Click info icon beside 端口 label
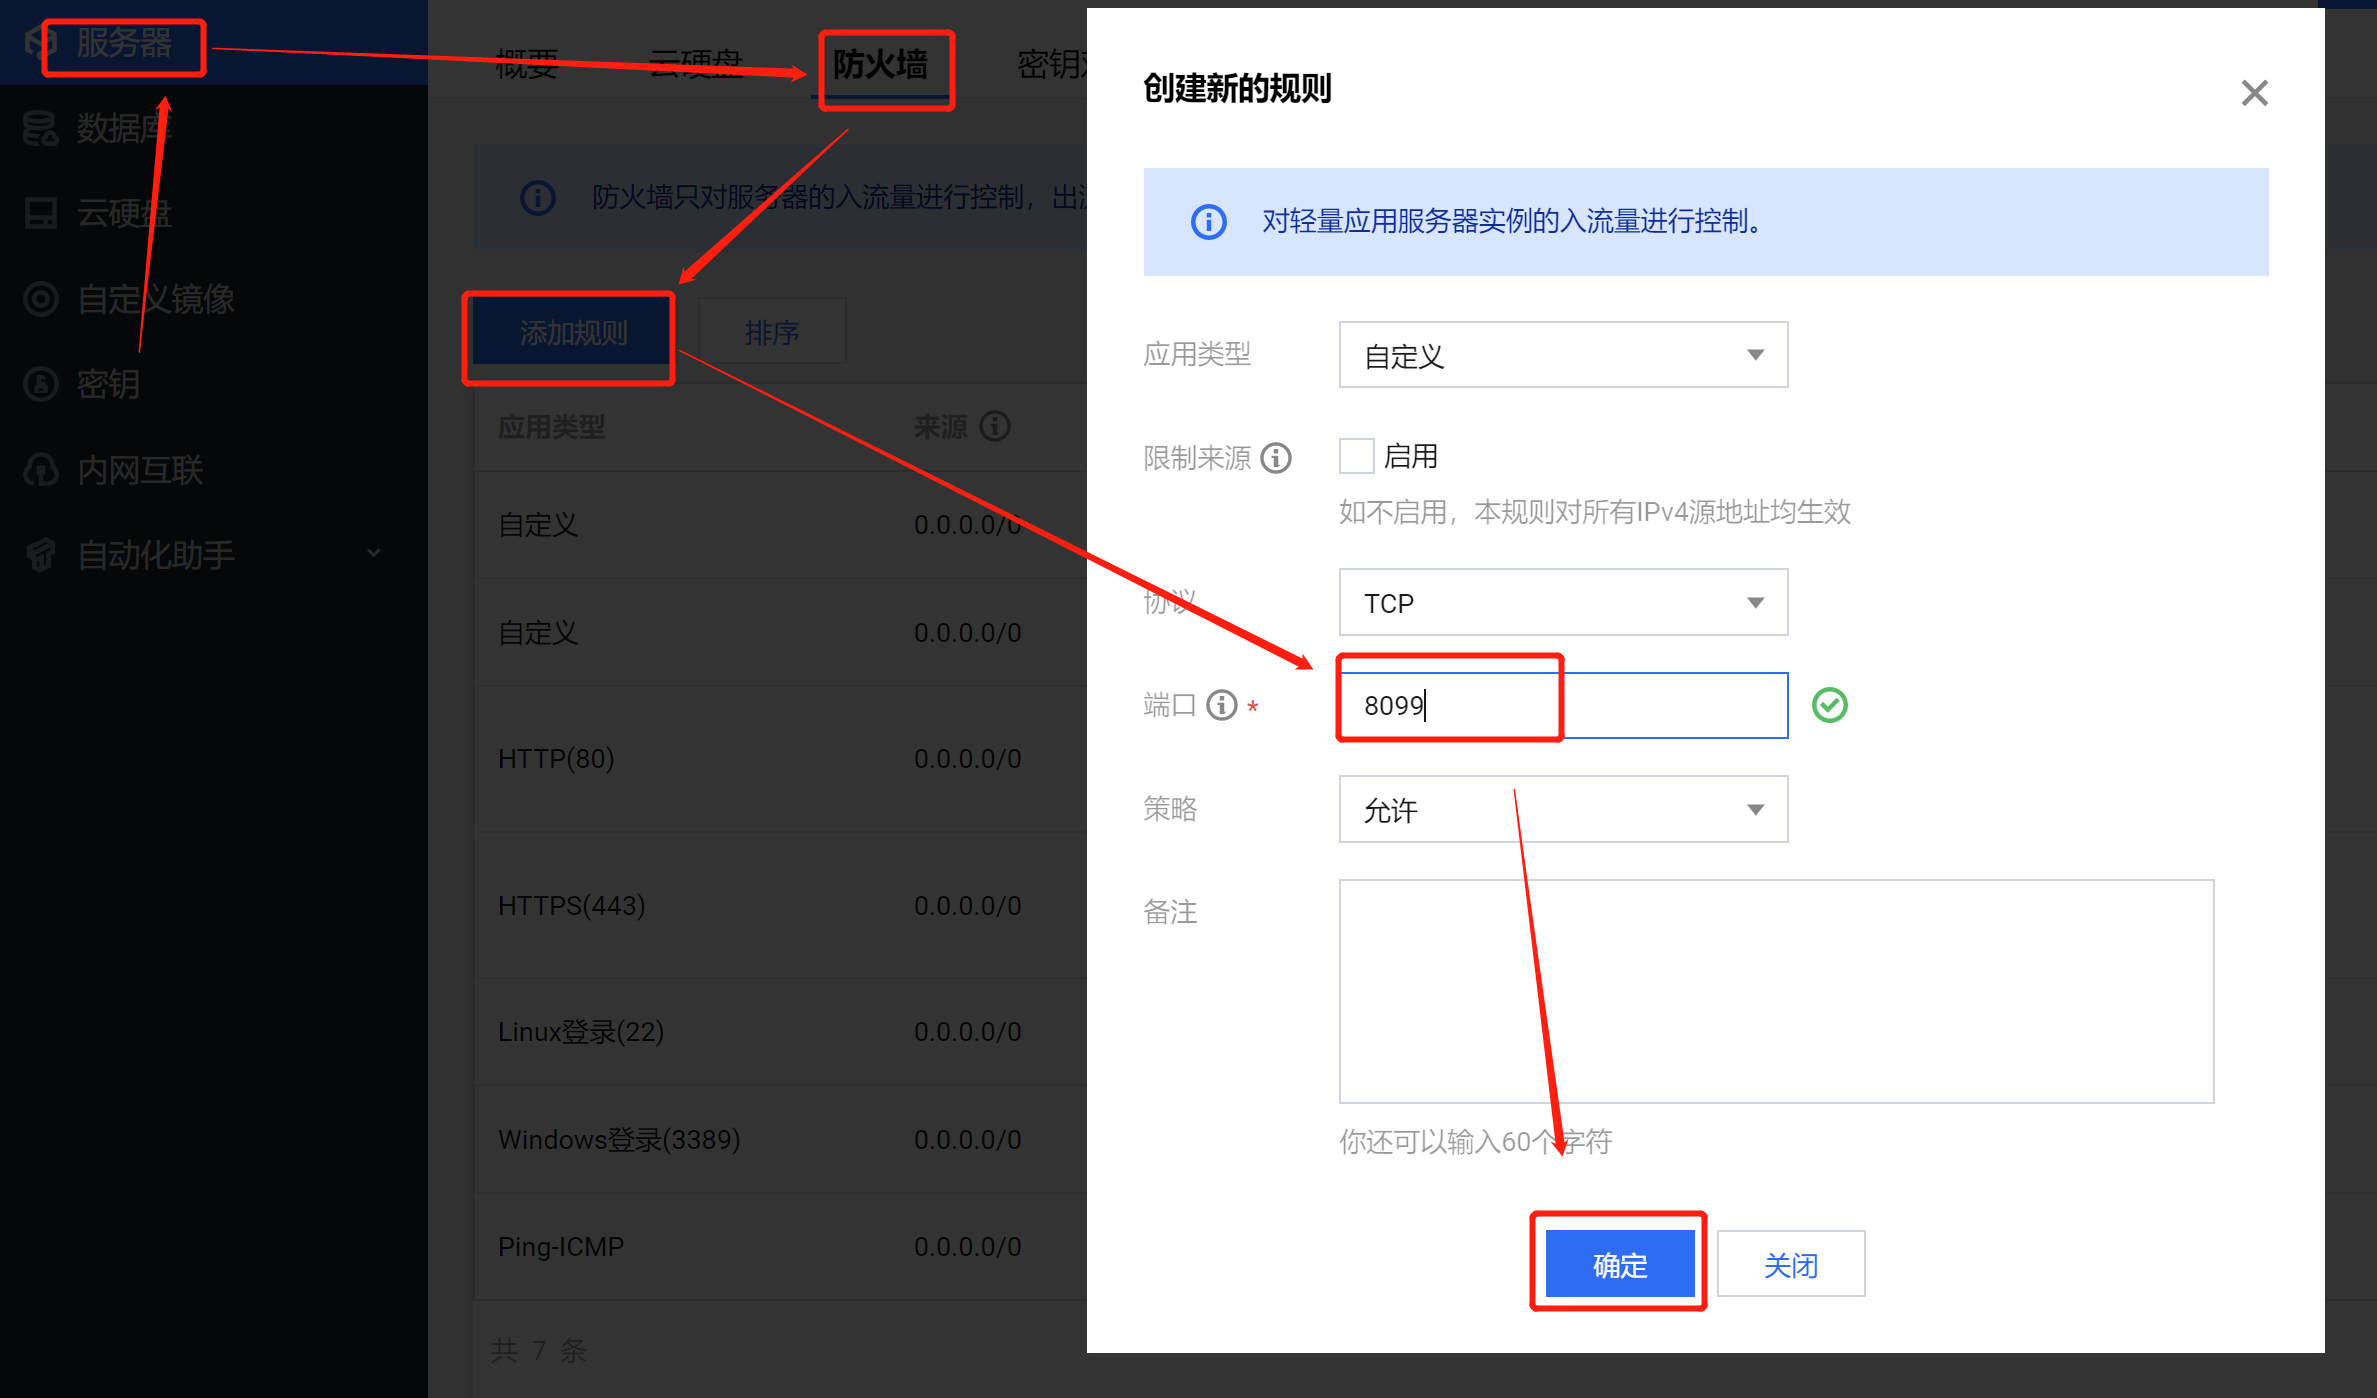Image resolution: width=2377 pixels, height=1398 pixels. point(1222,705)
